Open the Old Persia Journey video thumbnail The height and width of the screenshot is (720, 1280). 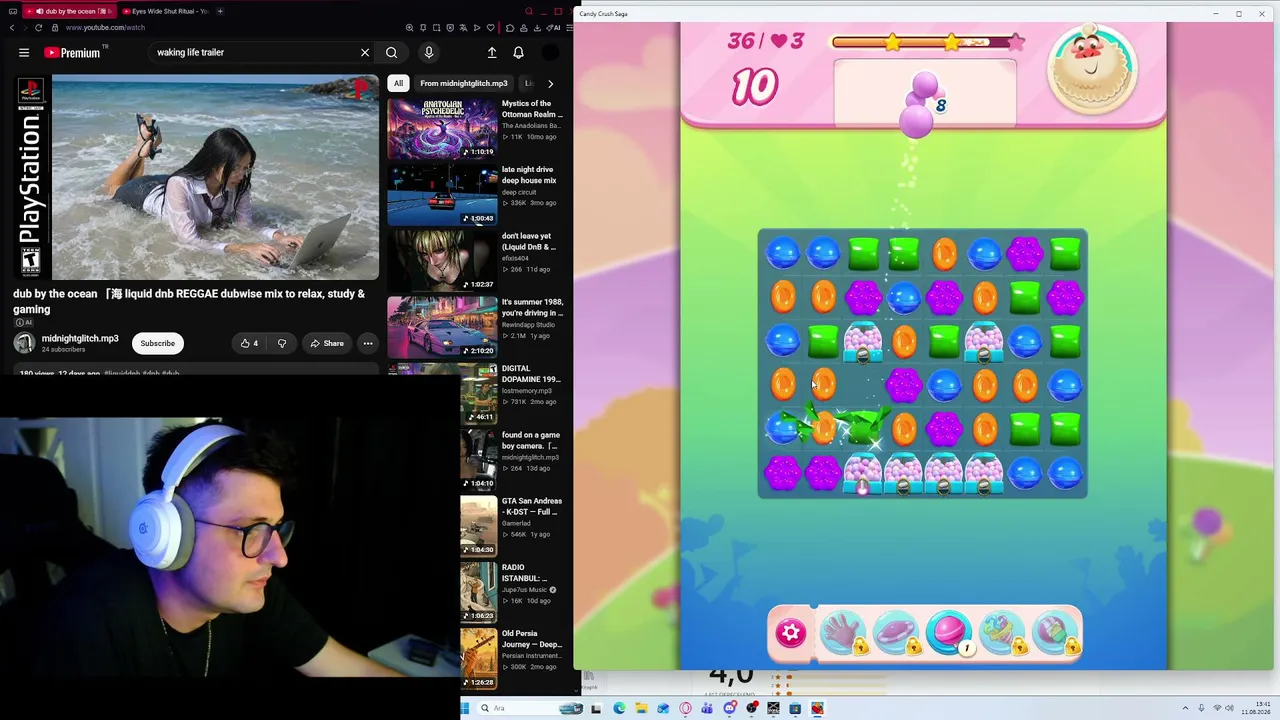coord(479,659)
